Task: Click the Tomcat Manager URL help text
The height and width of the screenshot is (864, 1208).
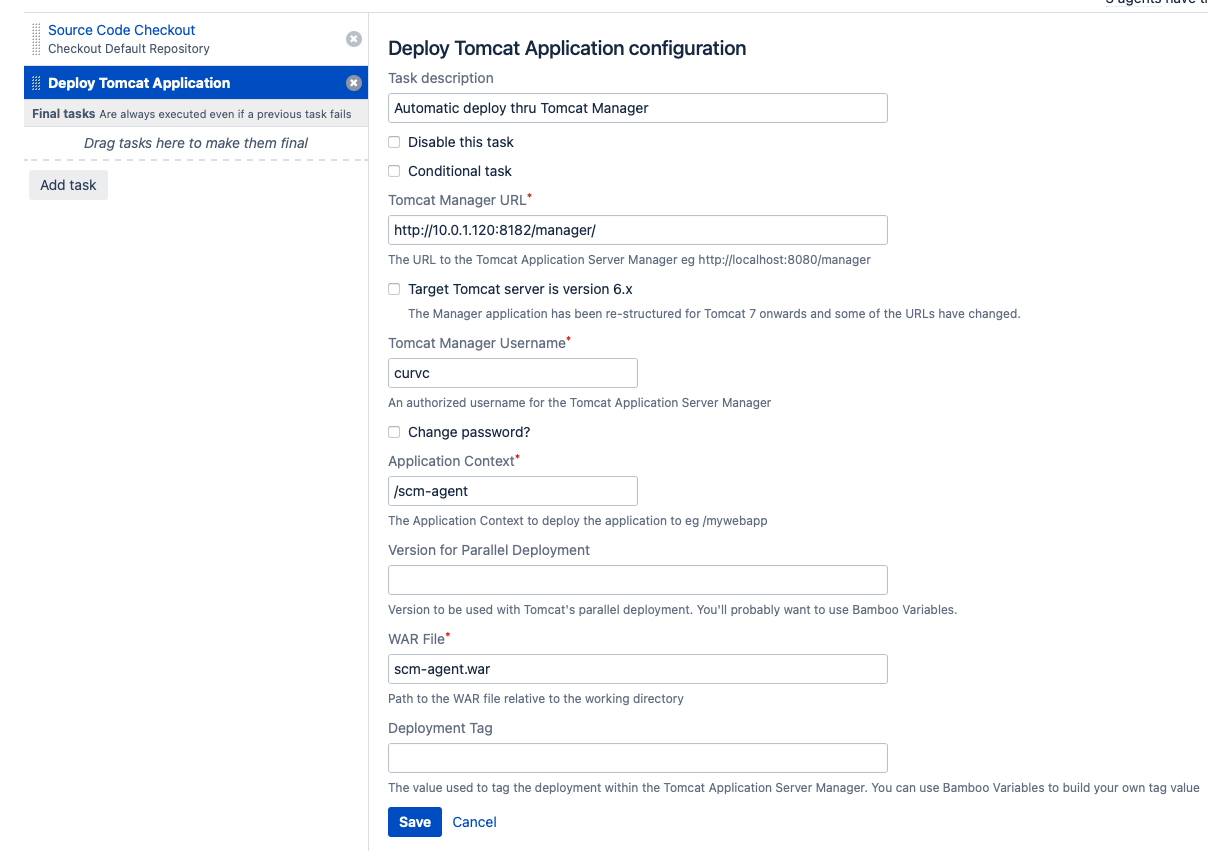Action: tap(630, 260)
